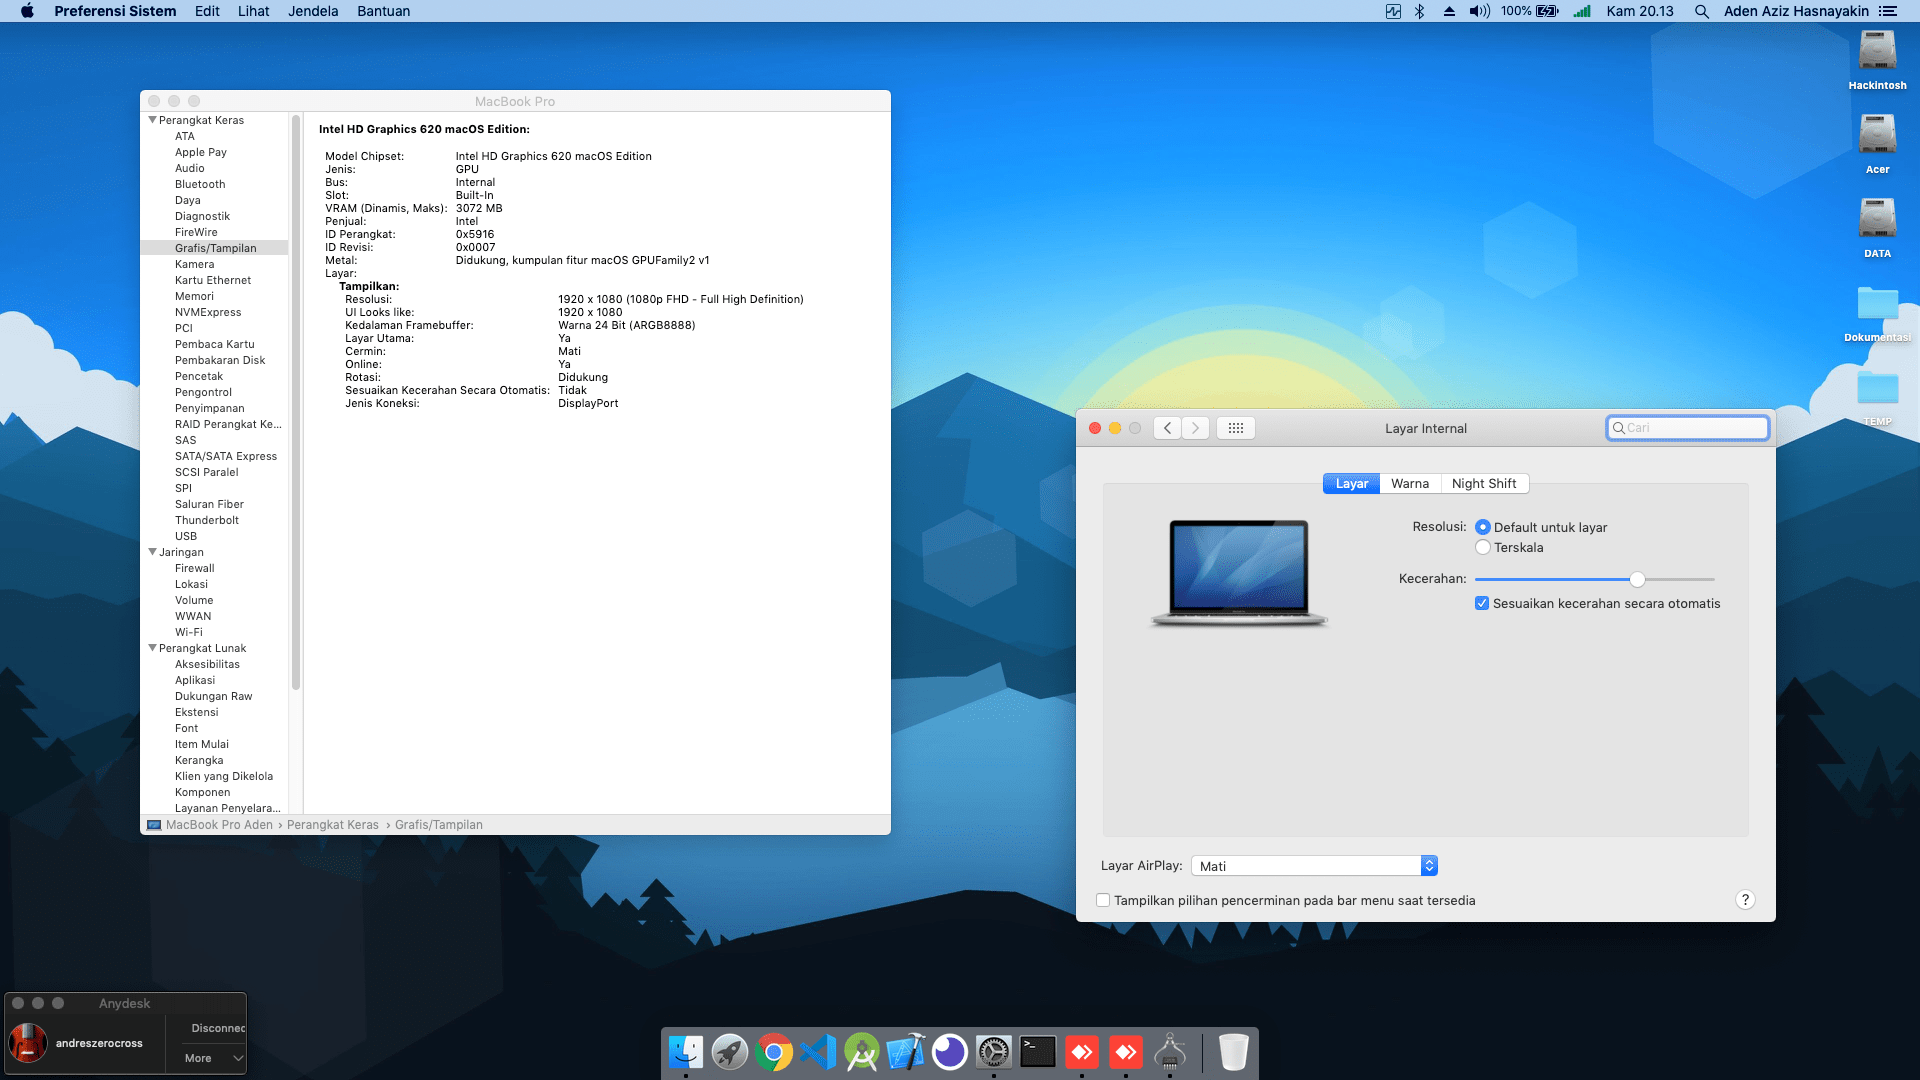
Task: Enable Tampilkan pilihan pencerminan checkbox
Action: coord(1103,900)
